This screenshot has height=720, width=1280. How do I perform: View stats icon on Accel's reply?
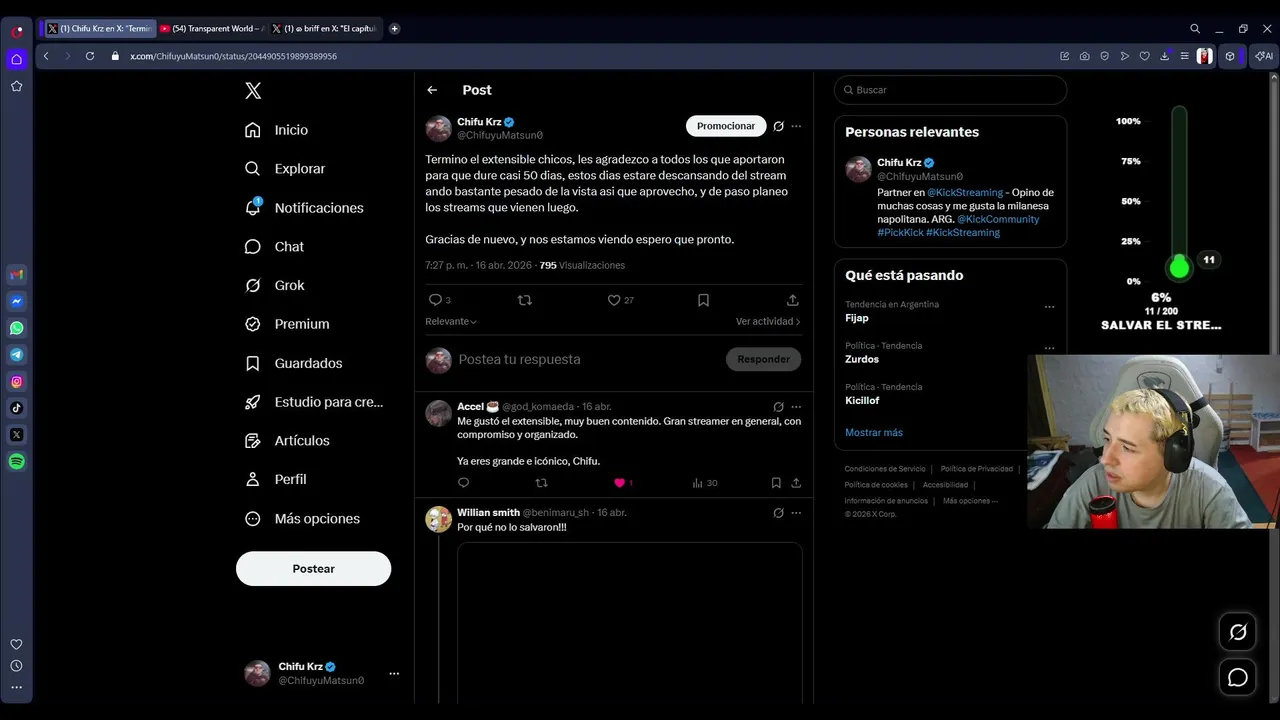click(698, 483)
